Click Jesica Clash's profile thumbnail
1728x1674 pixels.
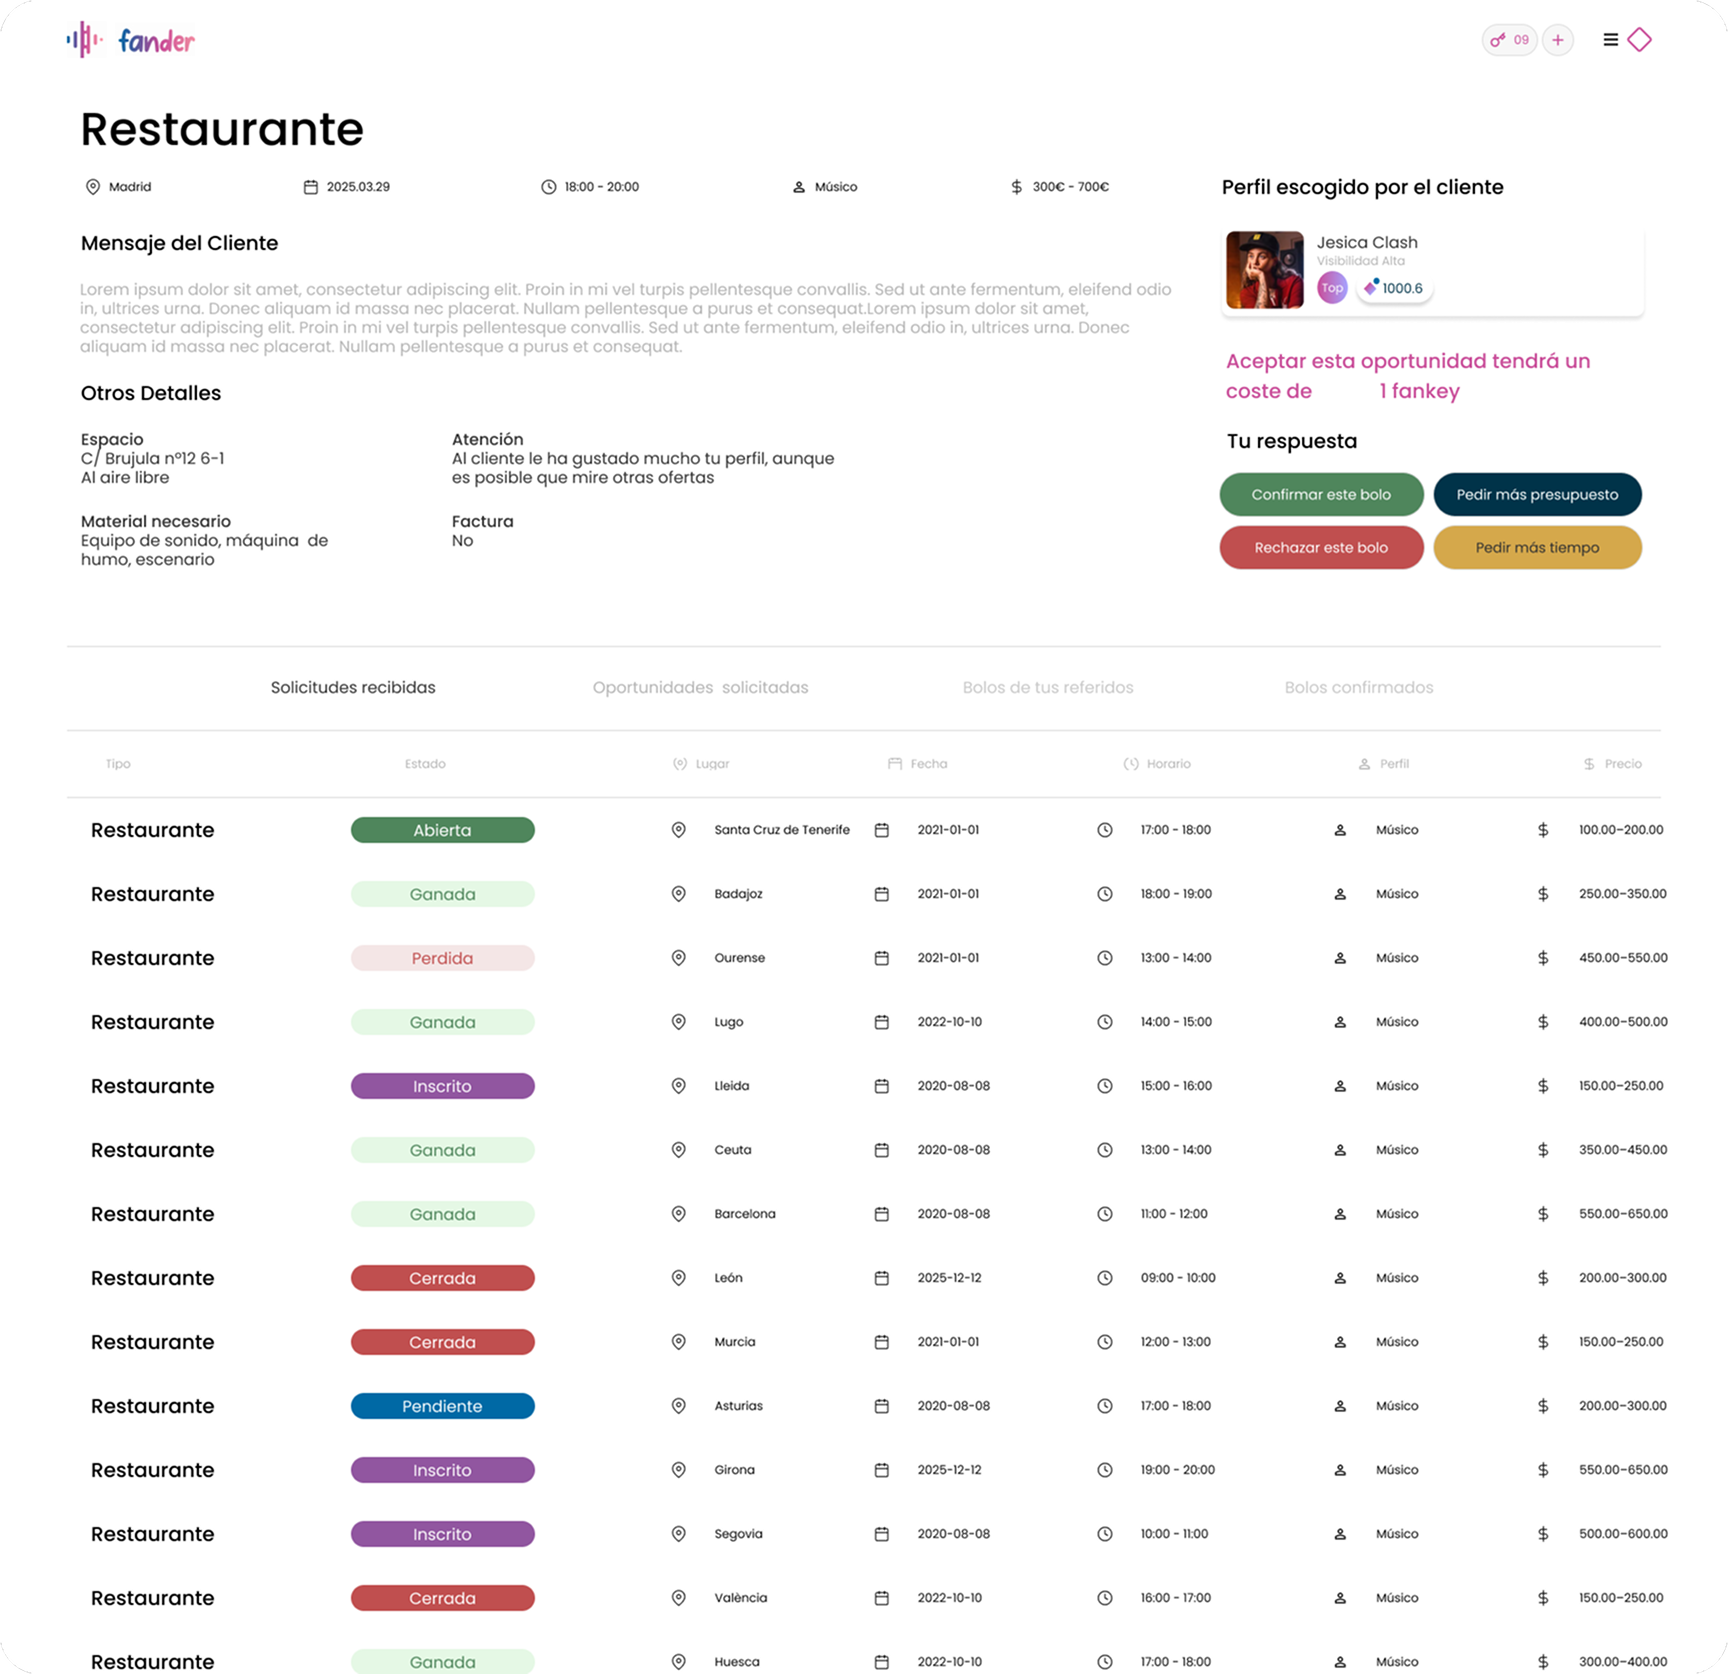pyautogui.click(x=1264, y=270)
